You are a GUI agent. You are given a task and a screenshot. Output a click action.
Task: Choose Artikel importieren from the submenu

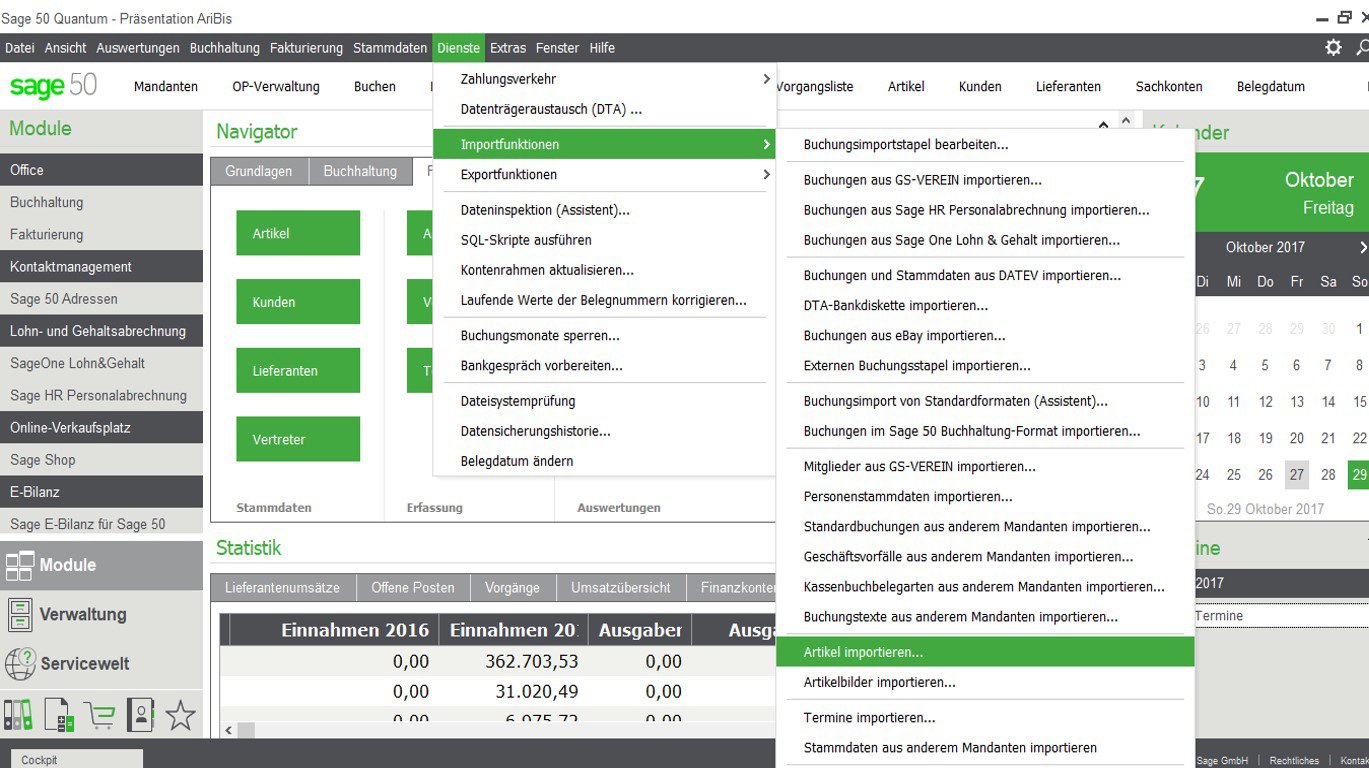(985, 652)
